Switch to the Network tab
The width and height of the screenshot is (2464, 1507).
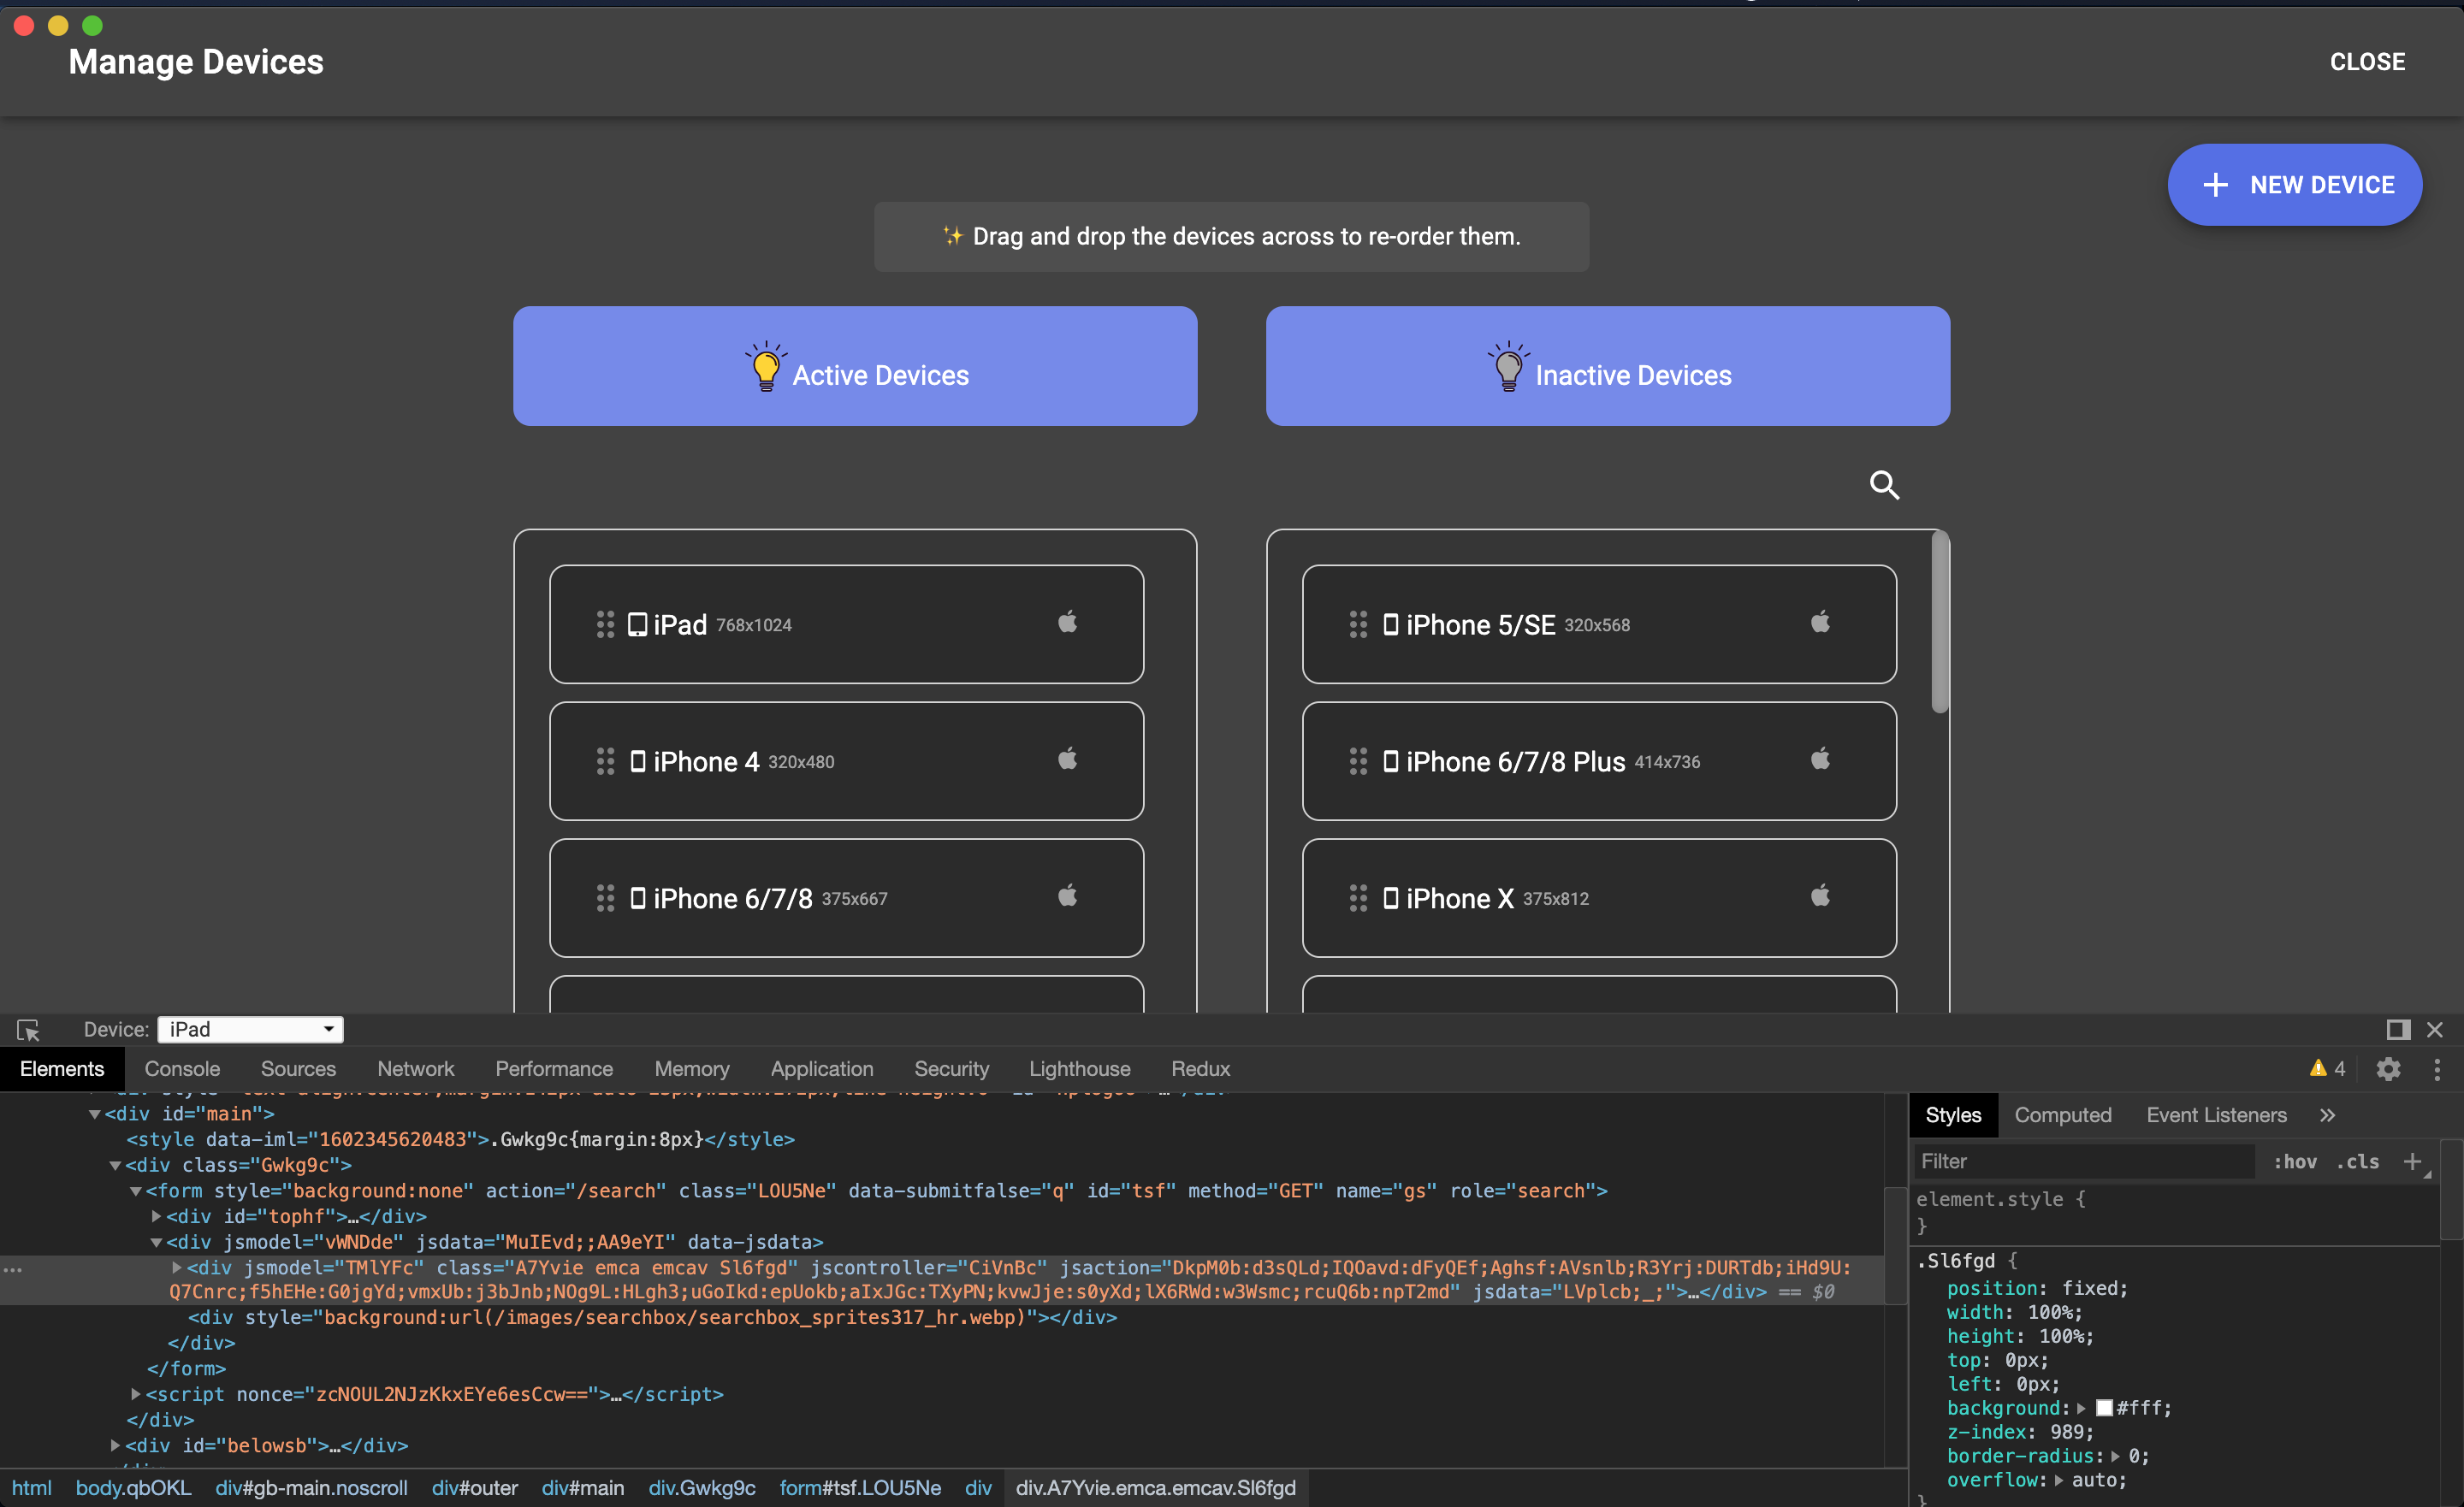[415, 1069]
